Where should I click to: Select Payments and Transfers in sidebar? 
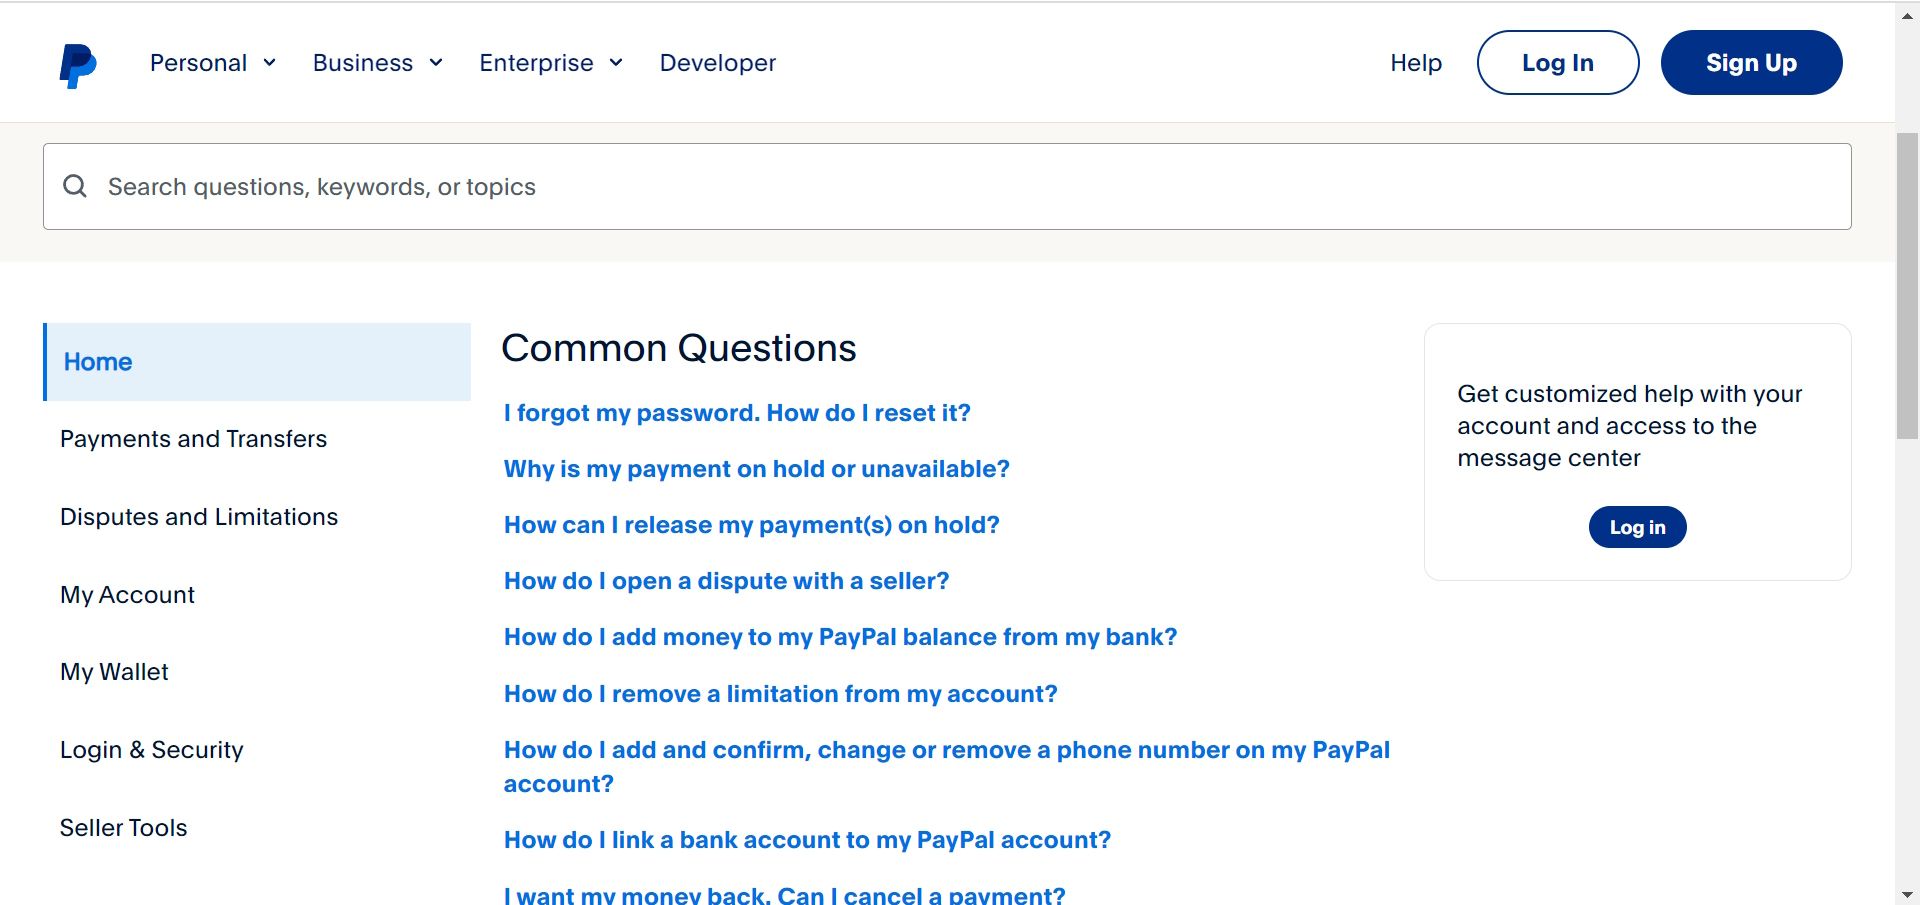click(x=193, y=439)
